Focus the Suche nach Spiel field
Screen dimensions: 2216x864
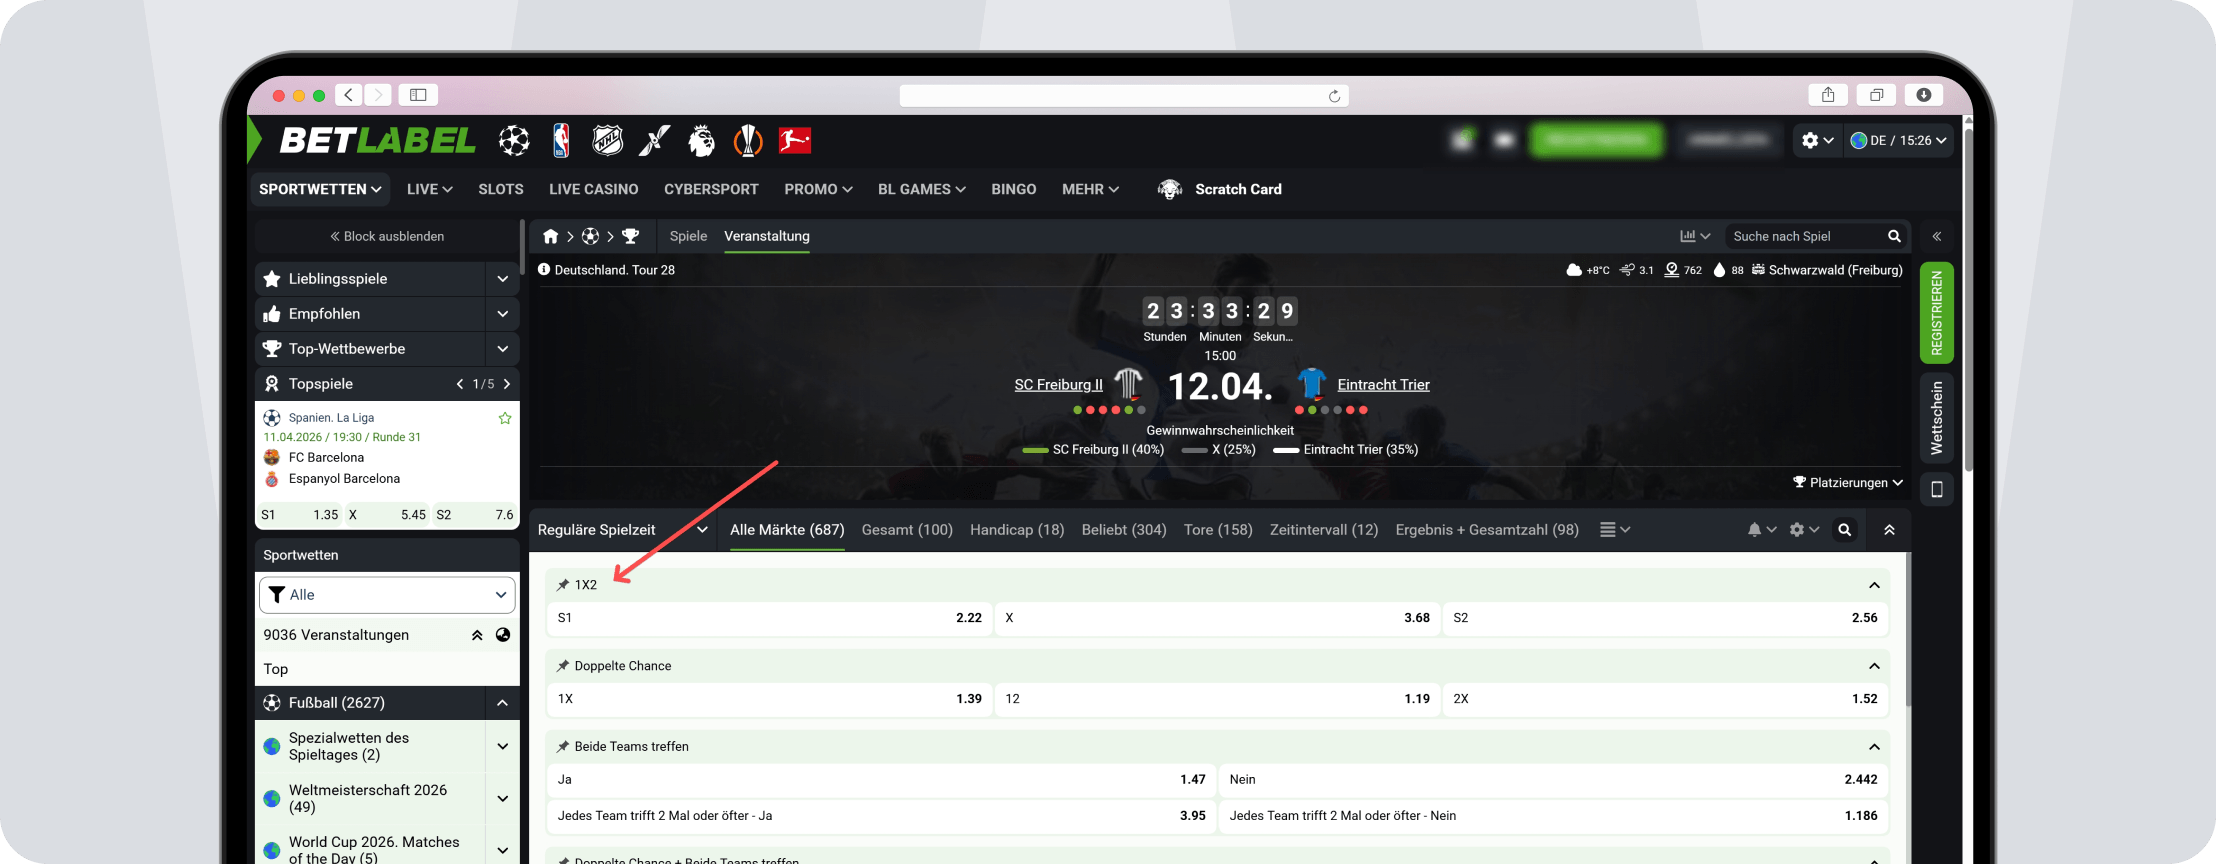1805,236
